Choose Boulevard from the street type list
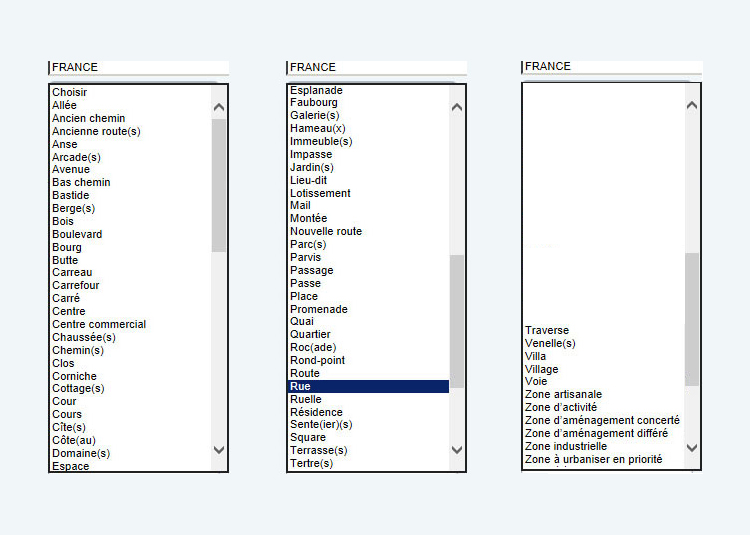750x535 pixels. click(x=77, y=234)
